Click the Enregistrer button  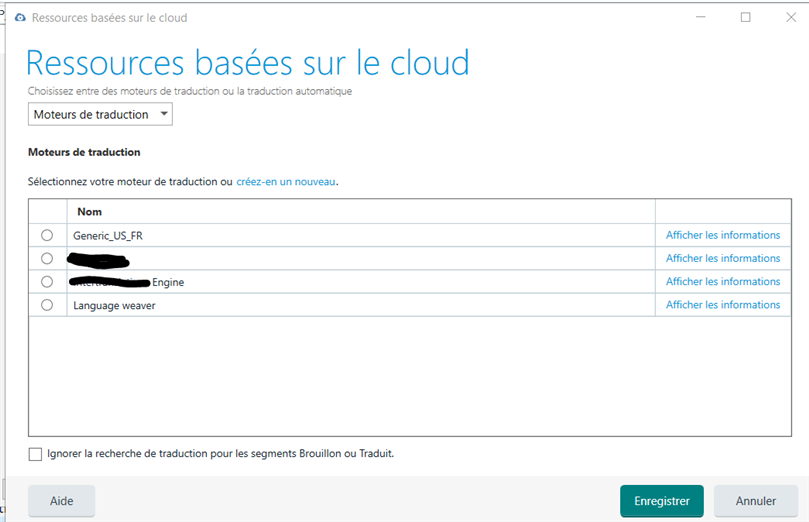(x=662, y=501)
